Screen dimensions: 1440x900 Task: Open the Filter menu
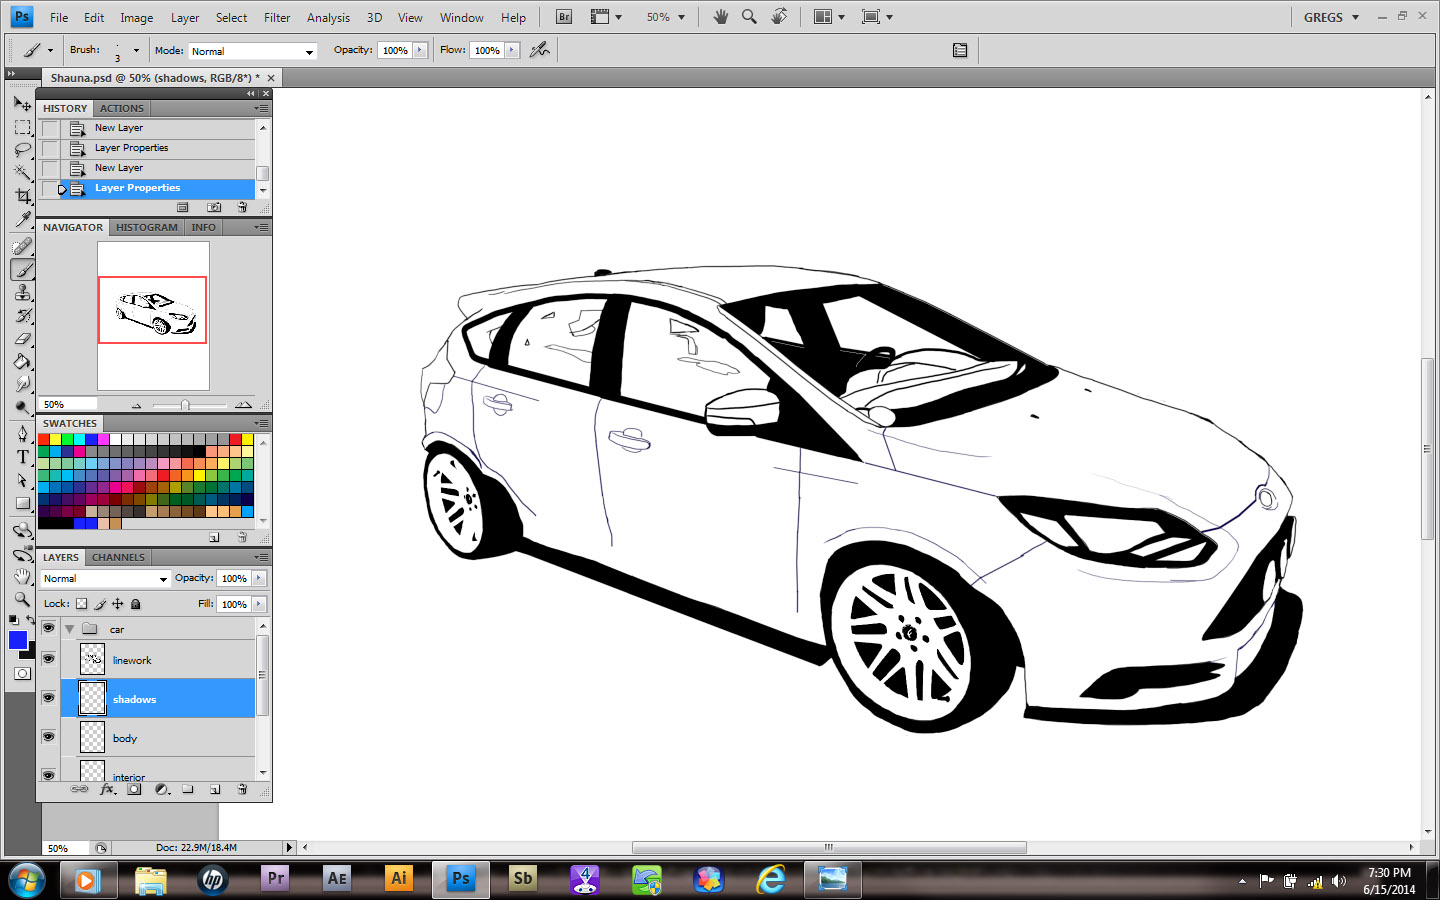pos(277,17)
